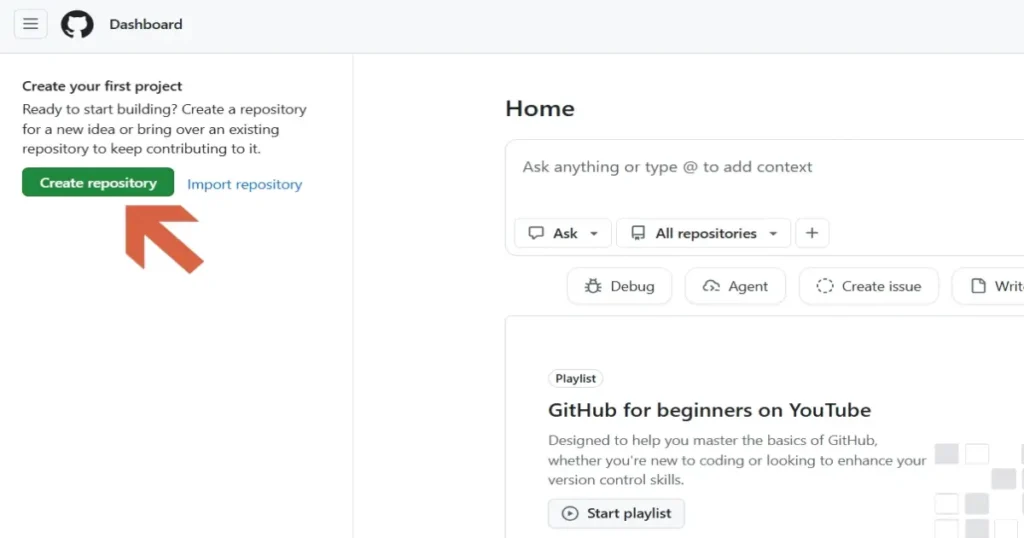The height and width of the screenshot is (538, 1024).
Task: Click the speech bubble icon beside Ask
Action: click(x=536, y=233)
